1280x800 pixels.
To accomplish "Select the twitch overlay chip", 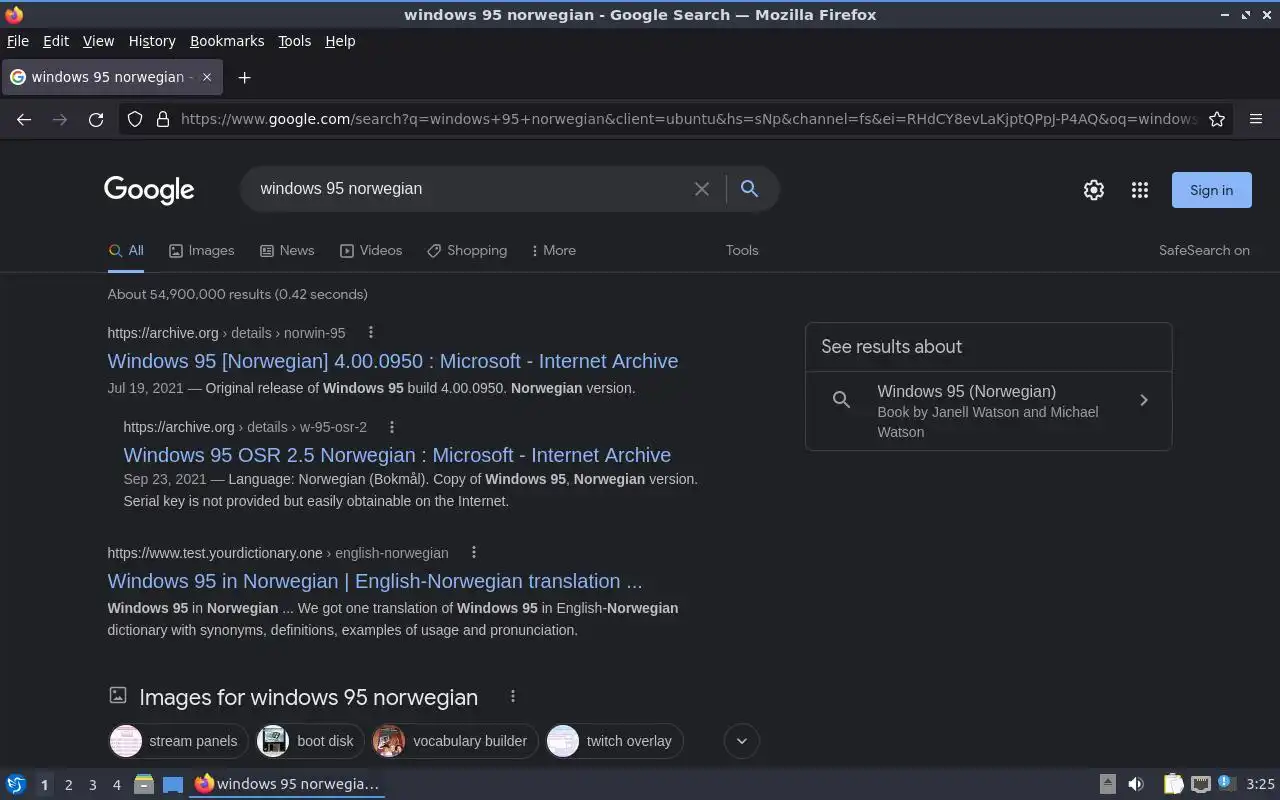I will pos(614,741).
